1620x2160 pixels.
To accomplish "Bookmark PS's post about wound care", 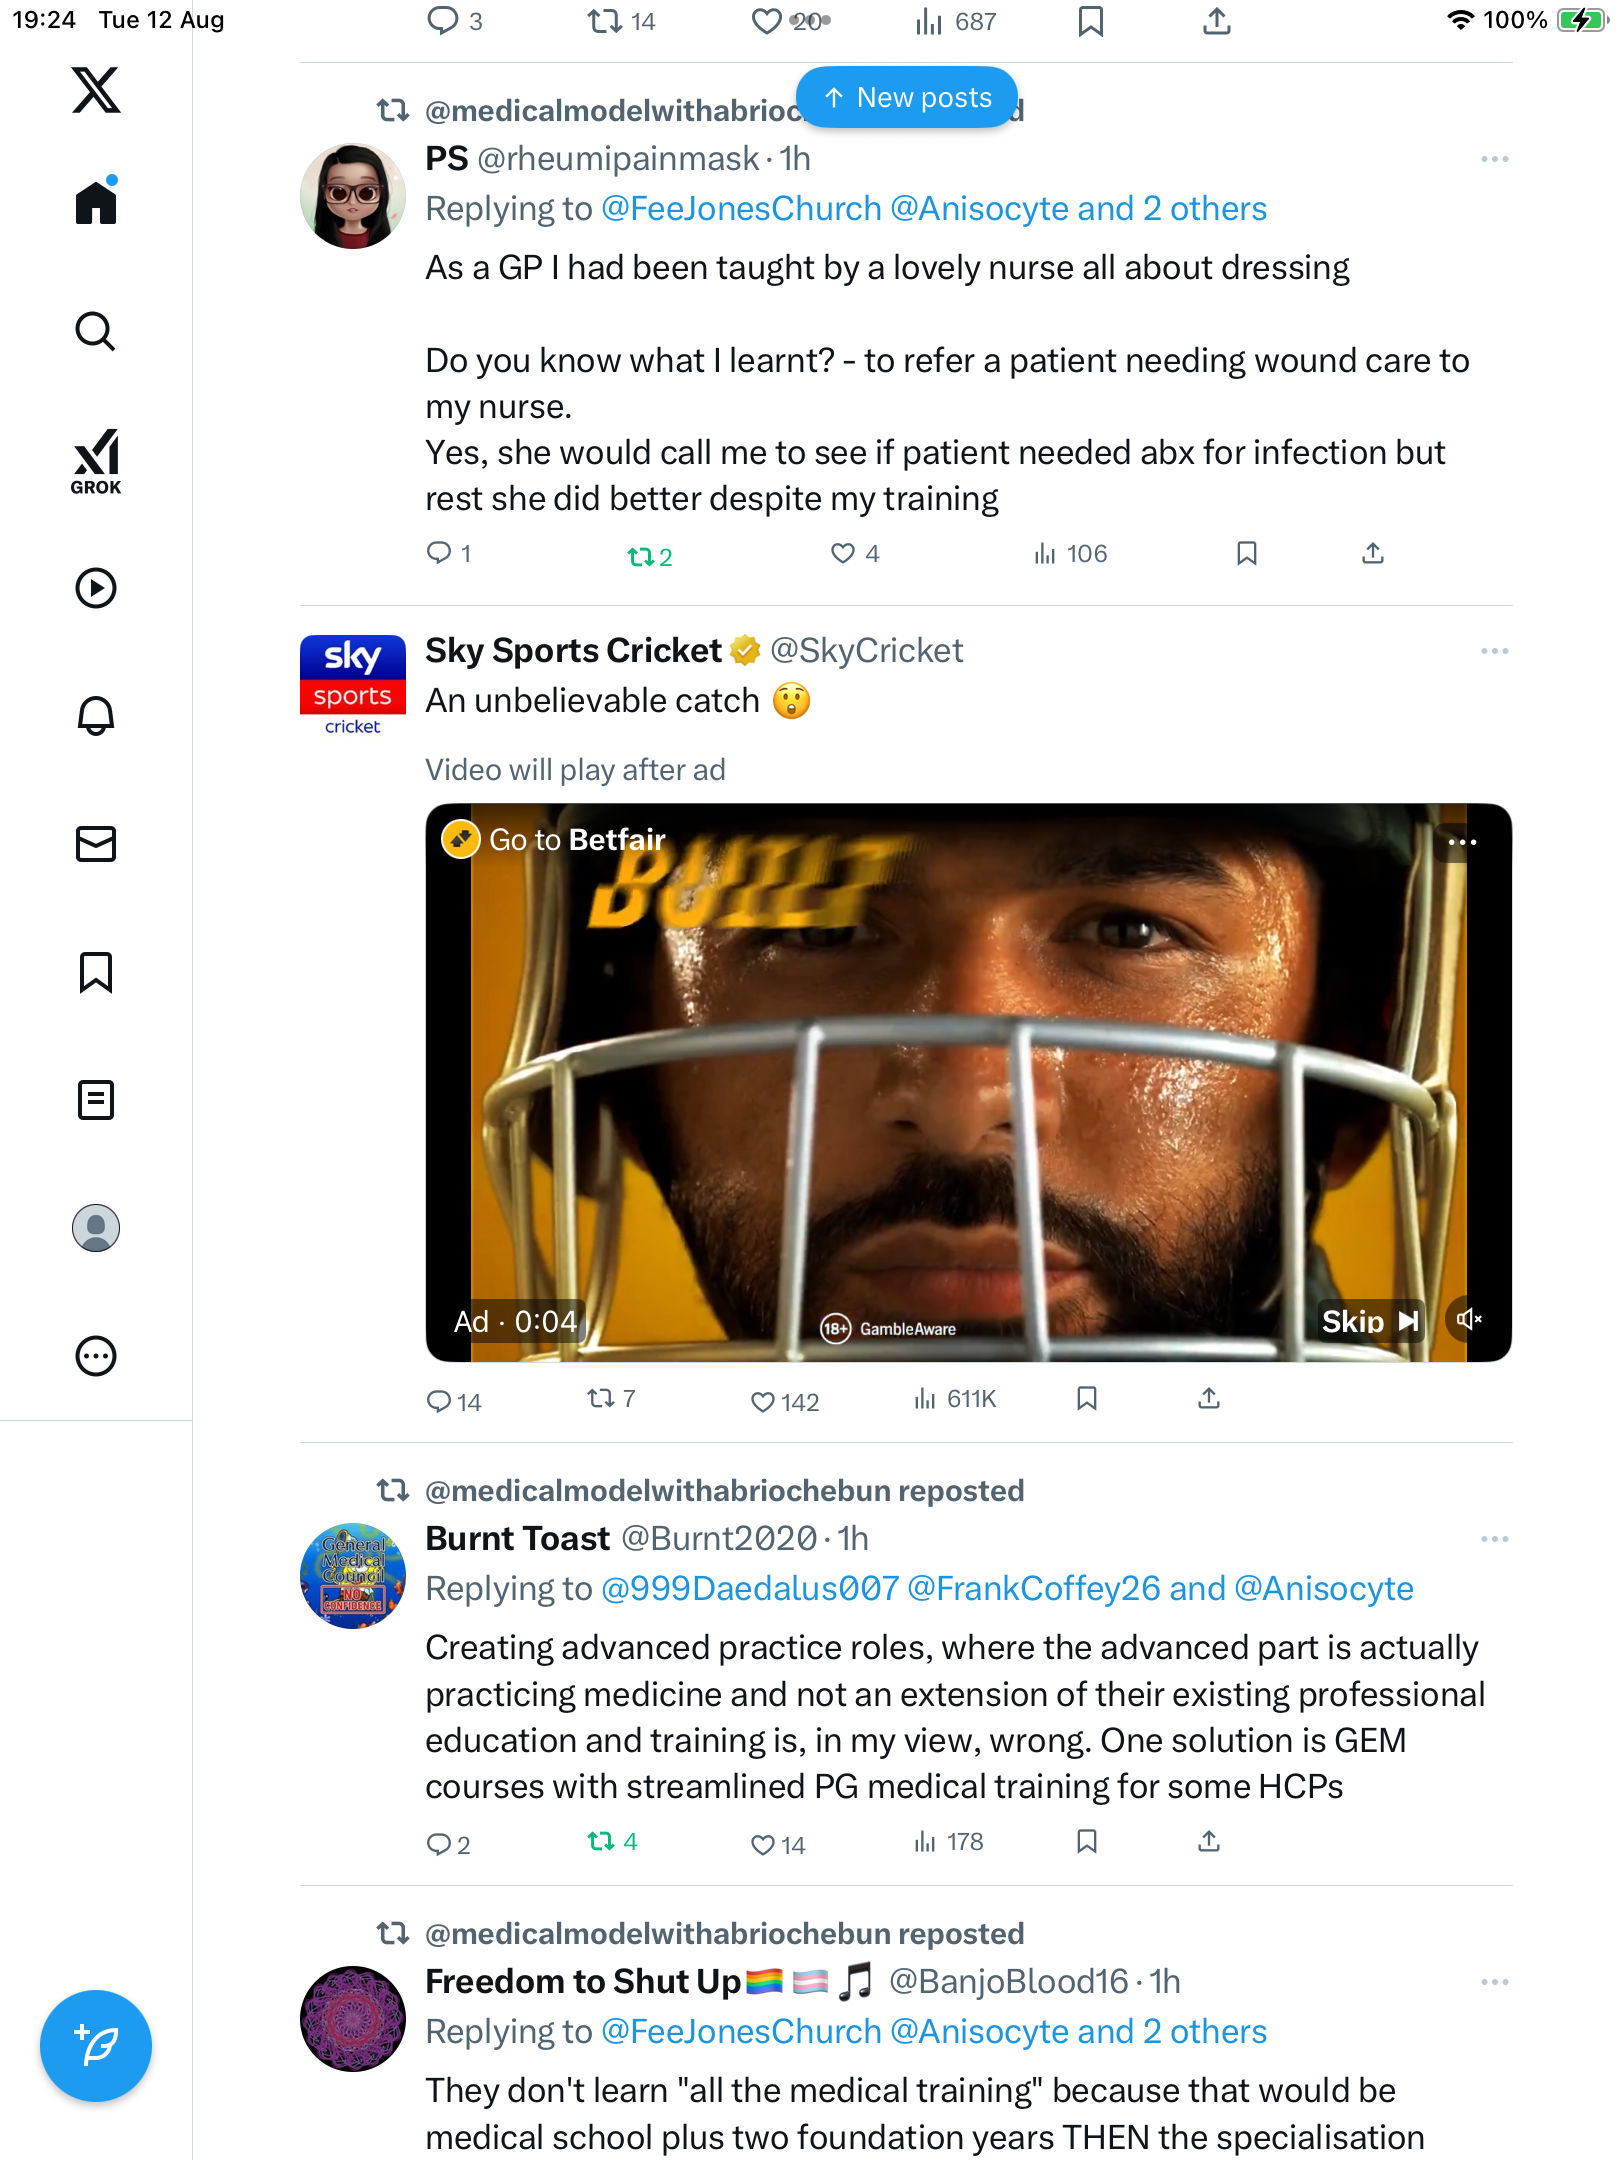I will (1246, 553).
